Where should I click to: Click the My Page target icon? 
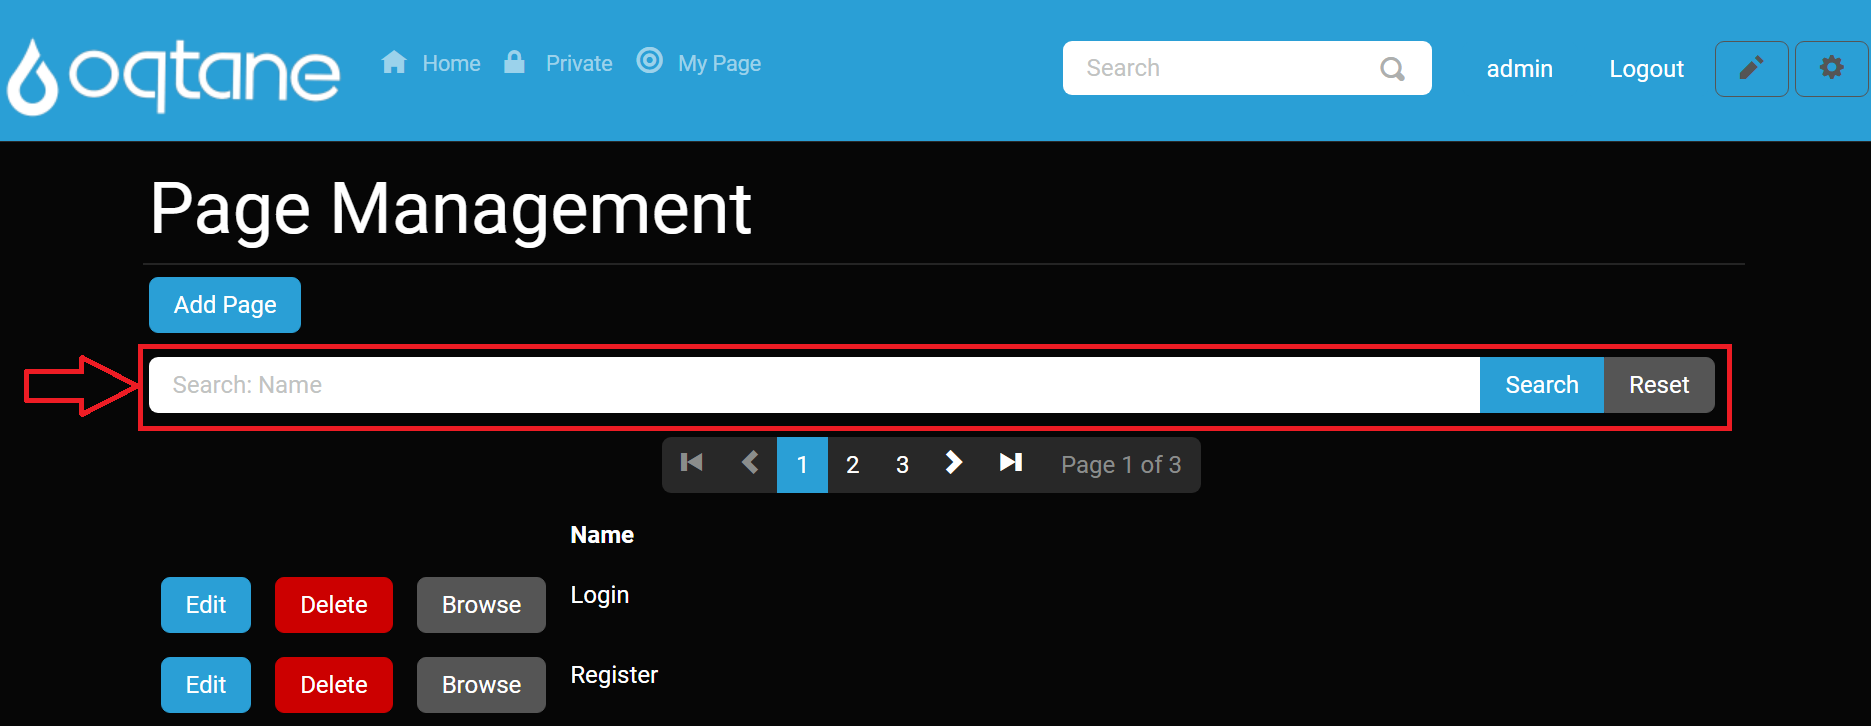click(650, 61)
